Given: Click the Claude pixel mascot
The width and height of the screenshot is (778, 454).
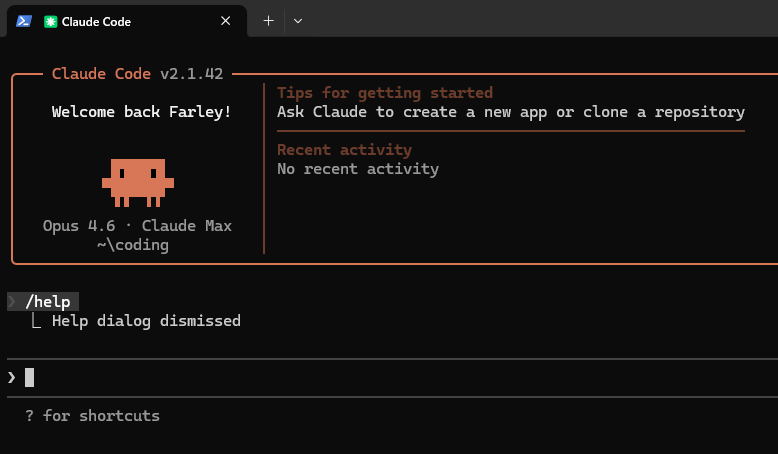Looking at the screenshot, I should (138, 183).
